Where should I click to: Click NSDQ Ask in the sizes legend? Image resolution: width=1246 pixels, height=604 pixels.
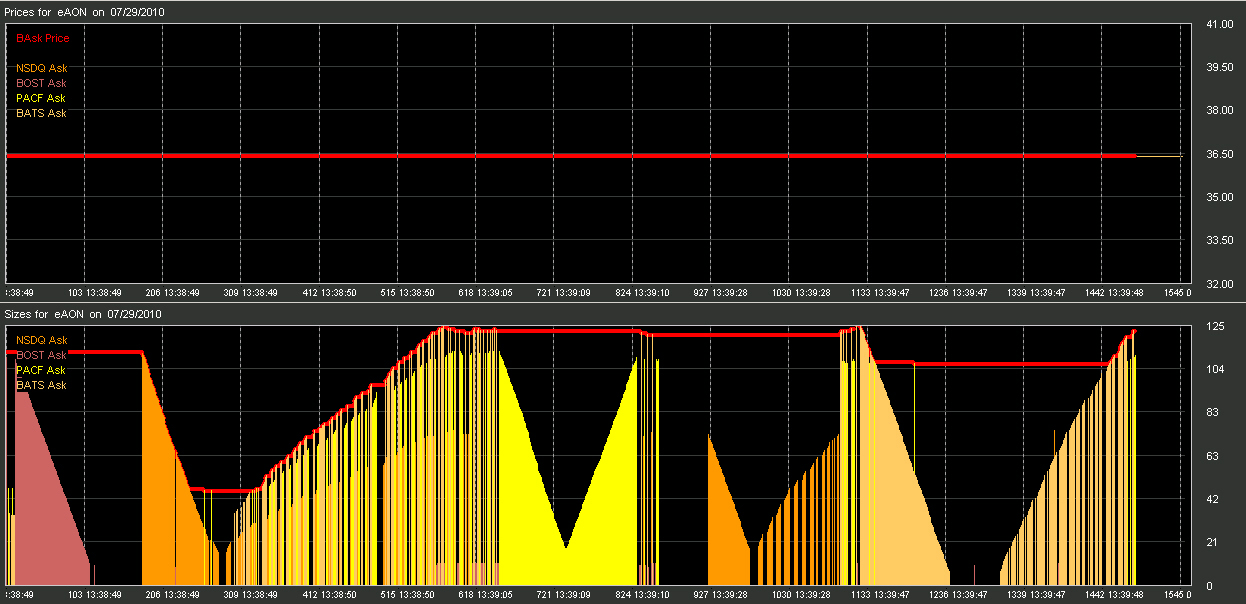coord(41,340)
